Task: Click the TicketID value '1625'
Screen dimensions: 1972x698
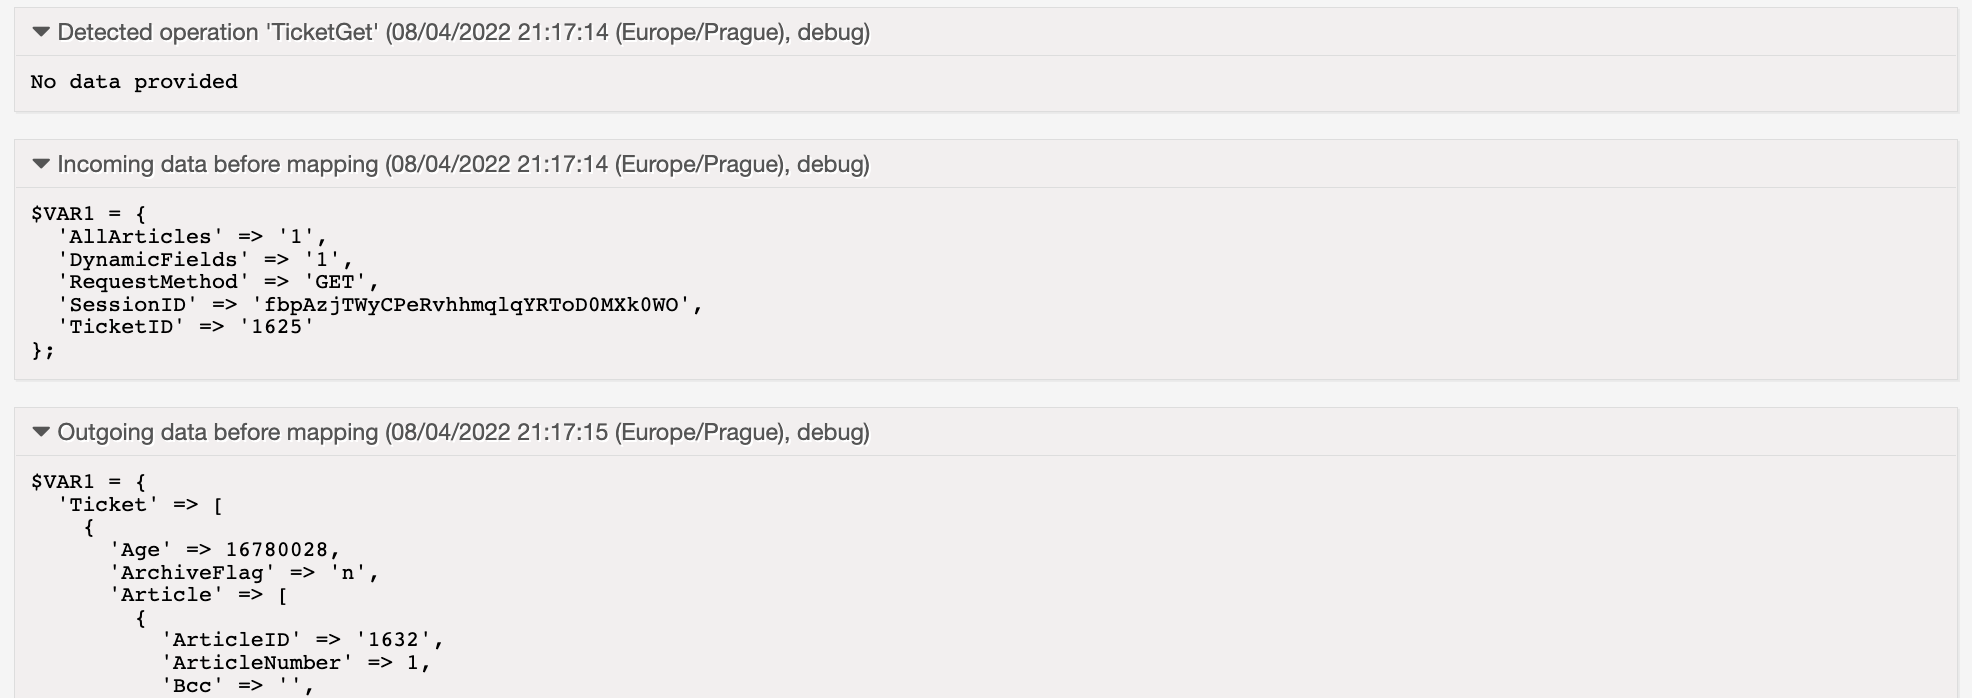Action: click(x=277, y=327)
